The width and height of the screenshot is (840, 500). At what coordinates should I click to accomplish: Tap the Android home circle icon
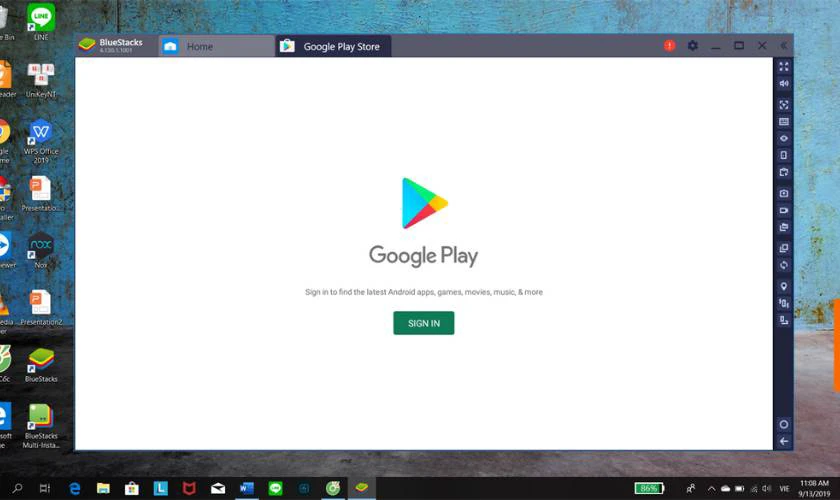click(784, 424)
